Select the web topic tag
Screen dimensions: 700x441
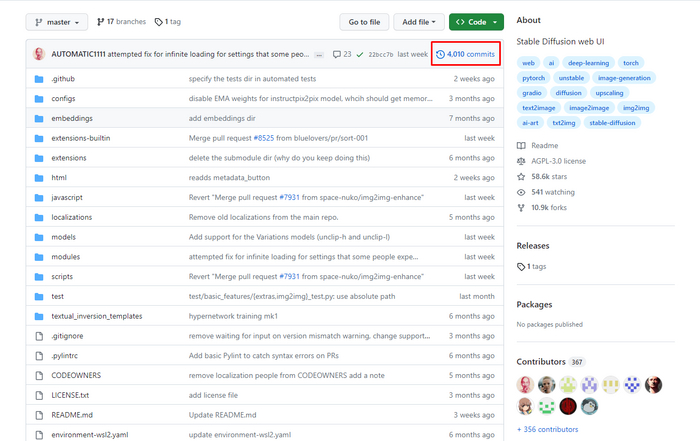pos(528,63)
